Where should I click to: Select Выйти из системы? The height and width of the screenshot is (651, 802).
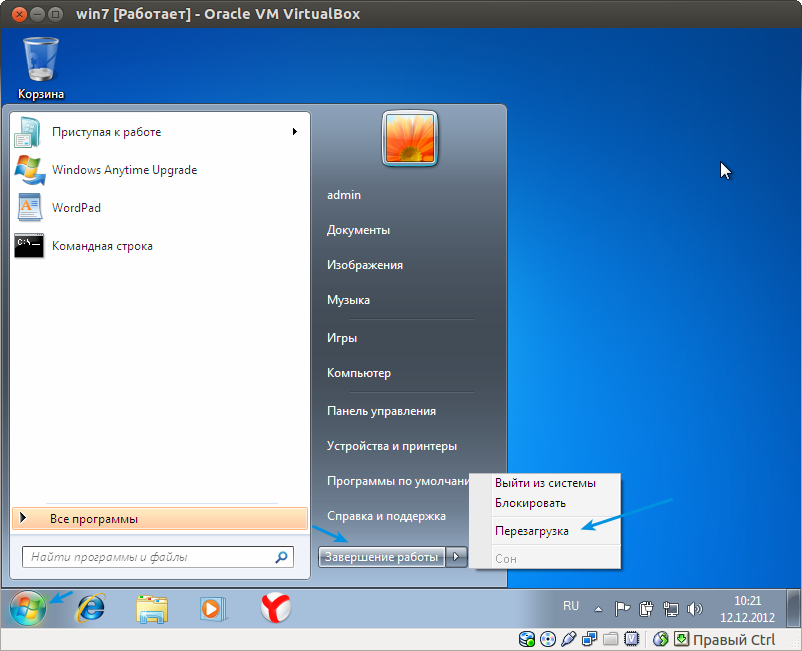coord(545,483)
